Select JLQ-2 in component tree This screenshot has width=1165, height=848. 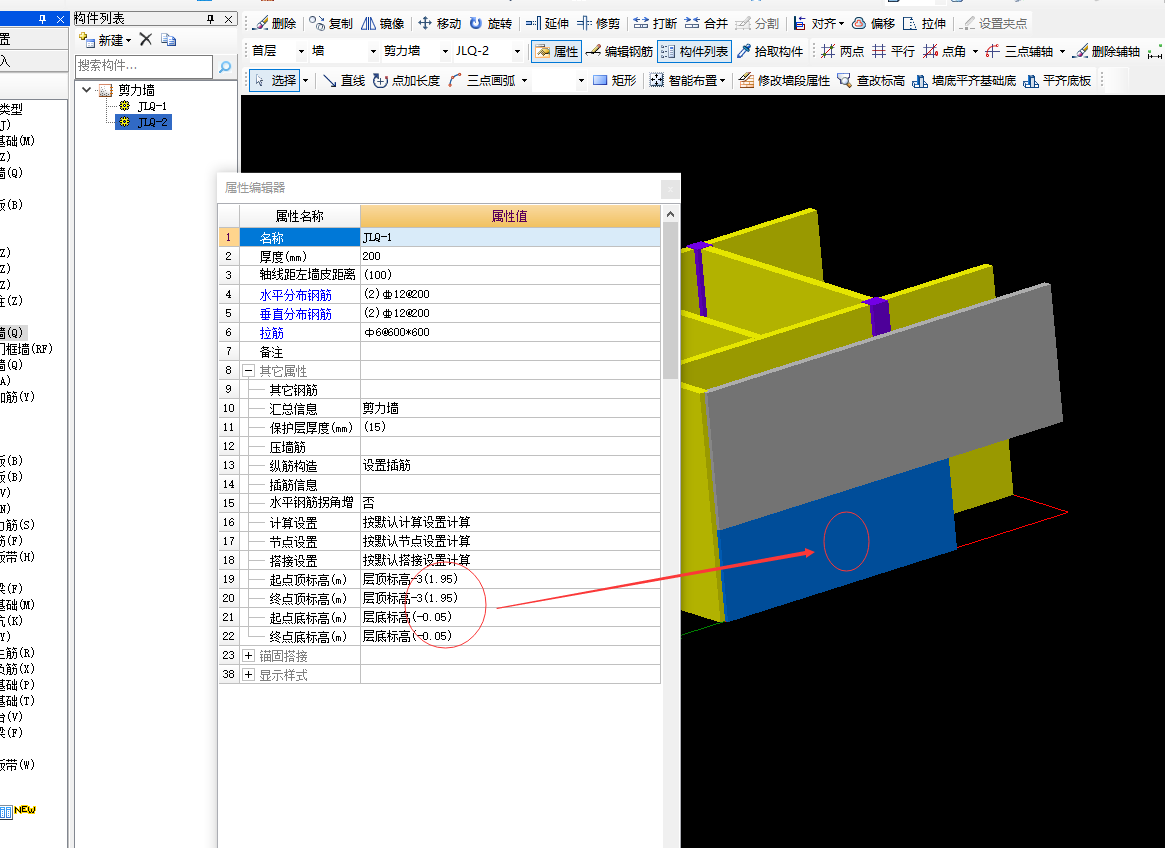click(144, 122)
